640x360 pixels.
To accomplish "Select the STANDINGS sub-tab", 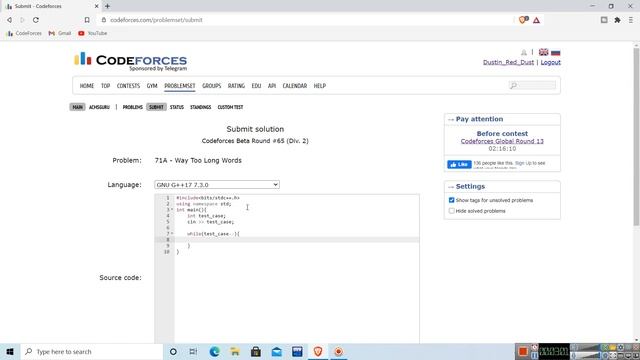I will point(200,107).
